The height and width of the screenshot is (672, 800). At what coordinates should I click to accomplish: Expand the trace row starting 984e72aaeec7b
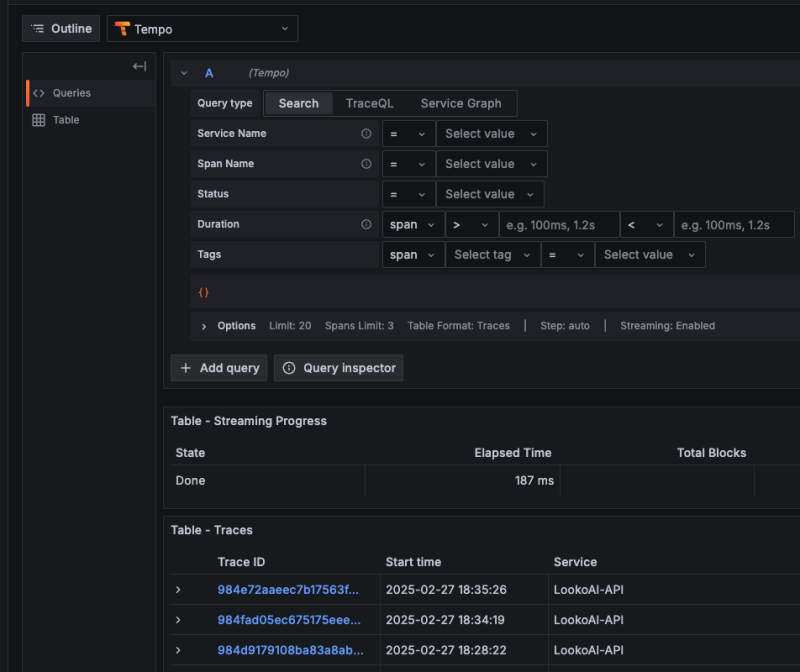[178, 590]
